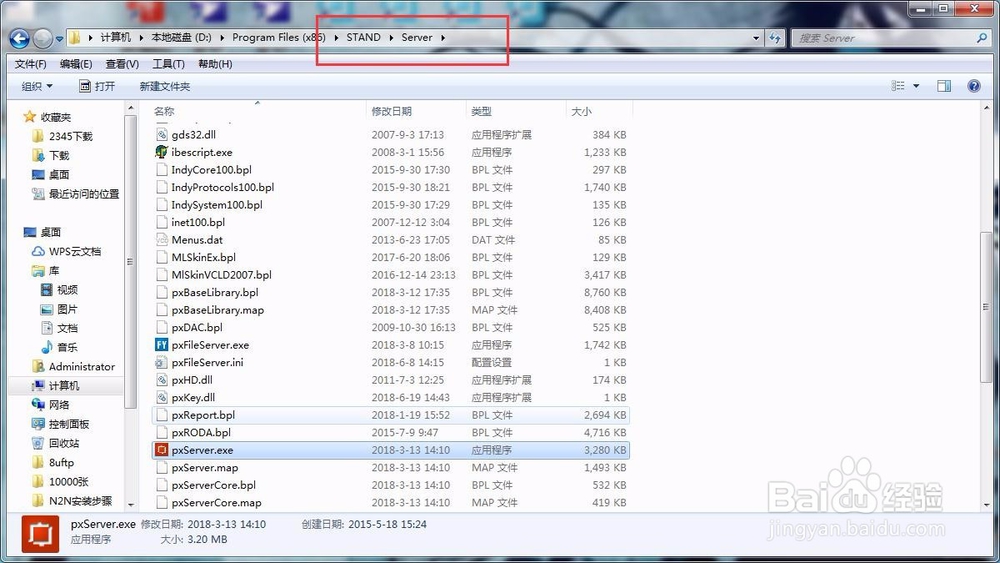Open the view options dropdown arrow
1000x563 pixels.
tap(916, 86)
